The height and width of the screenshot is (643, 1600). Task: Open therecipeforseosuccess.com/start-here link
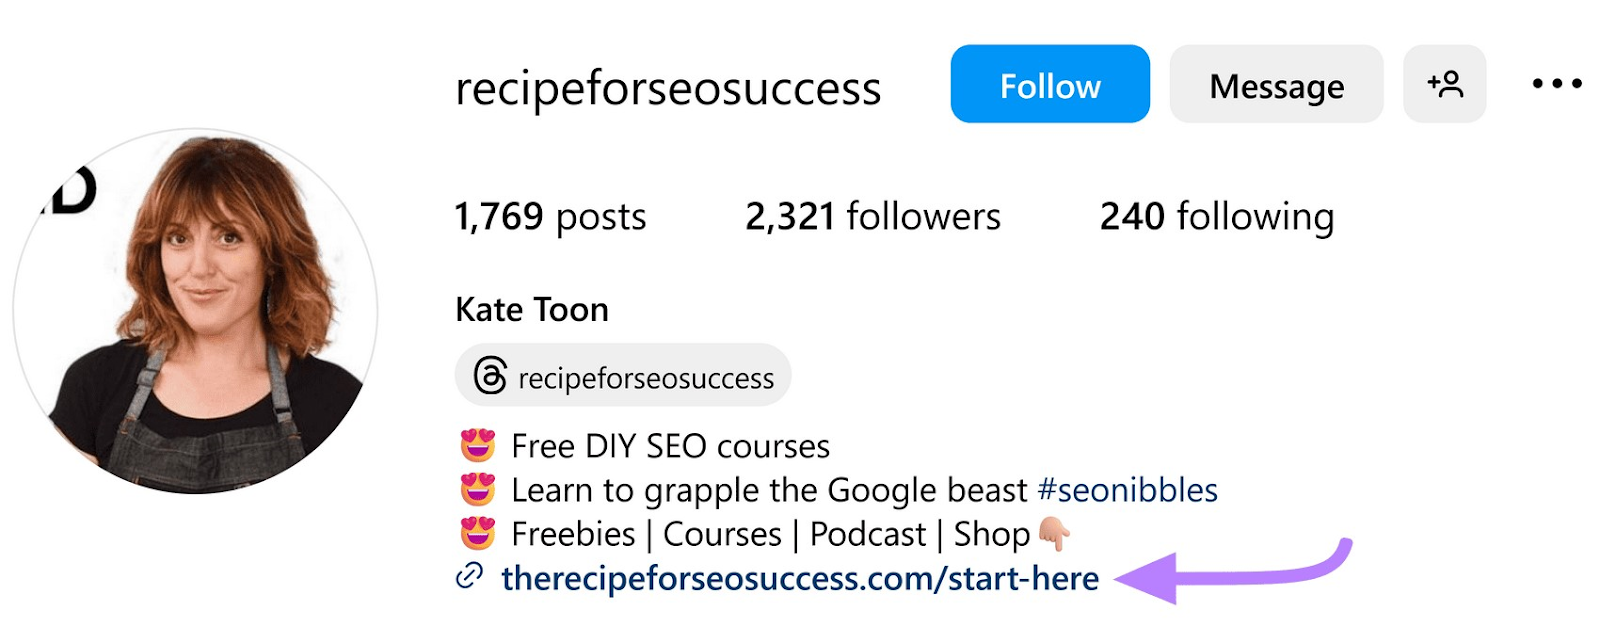(799, 578)
